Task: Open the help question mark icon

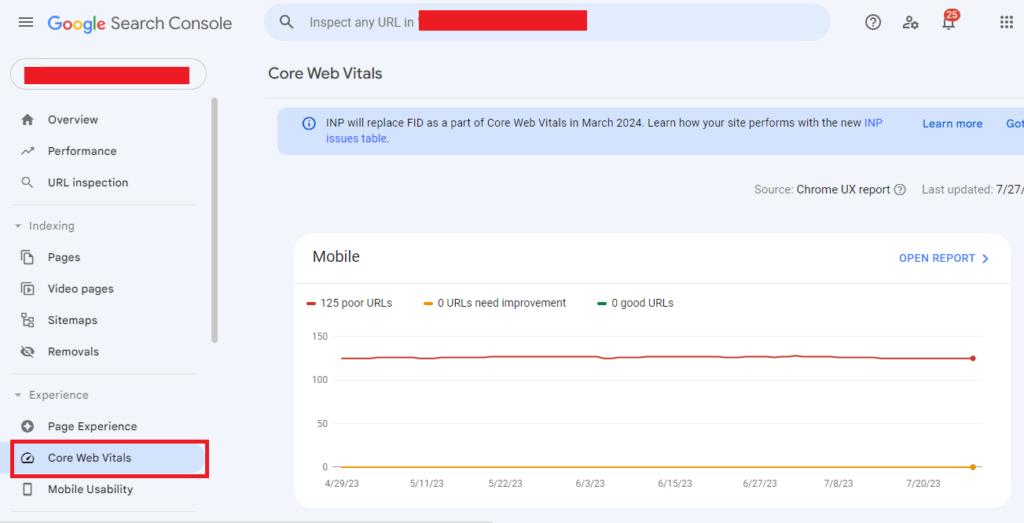Action: pyautogui.click(x=872, y=22)
